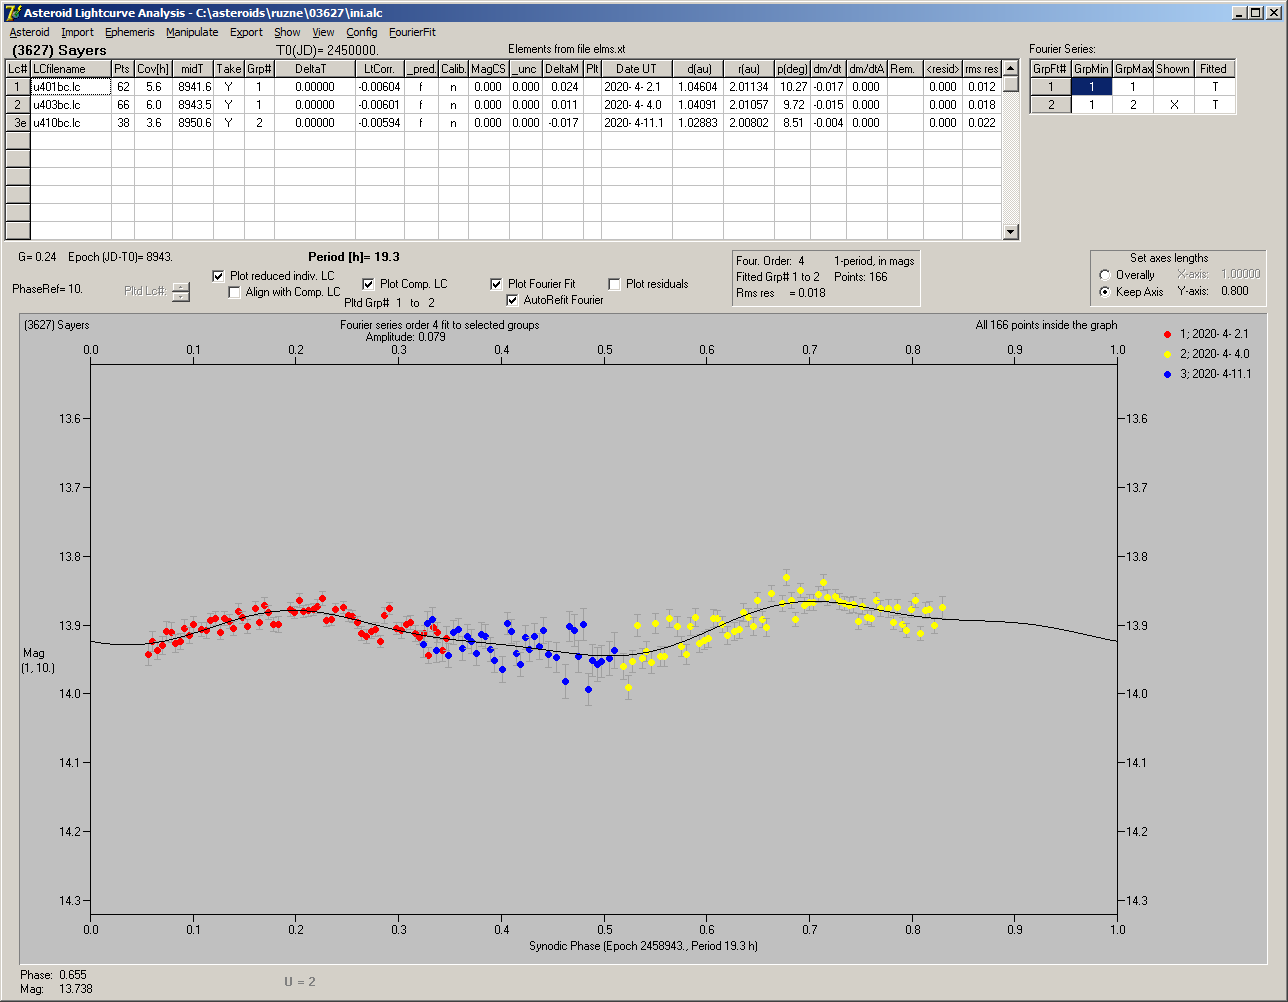Click the LCfilename column header
1288x1002 pixels.
(70, 69)
